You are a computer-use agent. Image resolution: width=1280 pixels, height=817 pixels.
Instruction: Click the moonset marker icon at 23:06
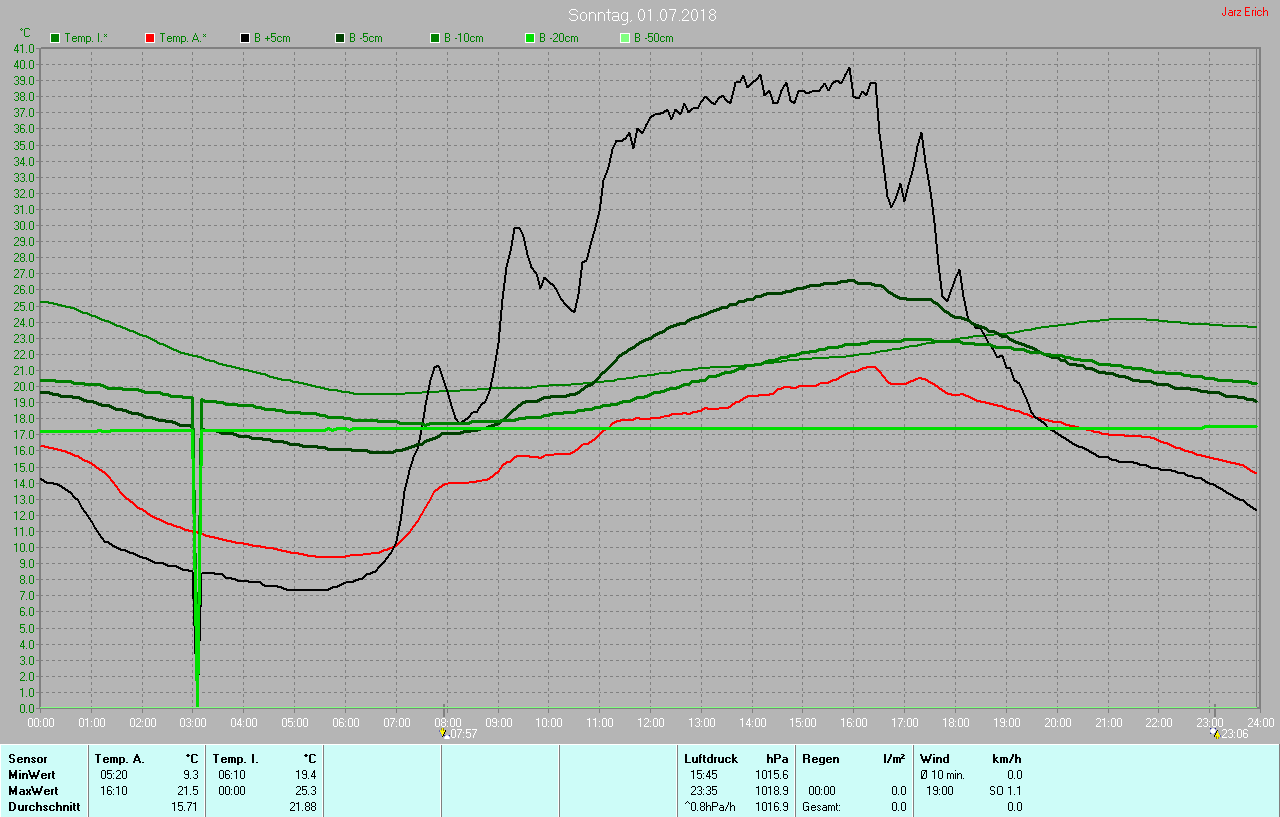(x=1215, y=733)
